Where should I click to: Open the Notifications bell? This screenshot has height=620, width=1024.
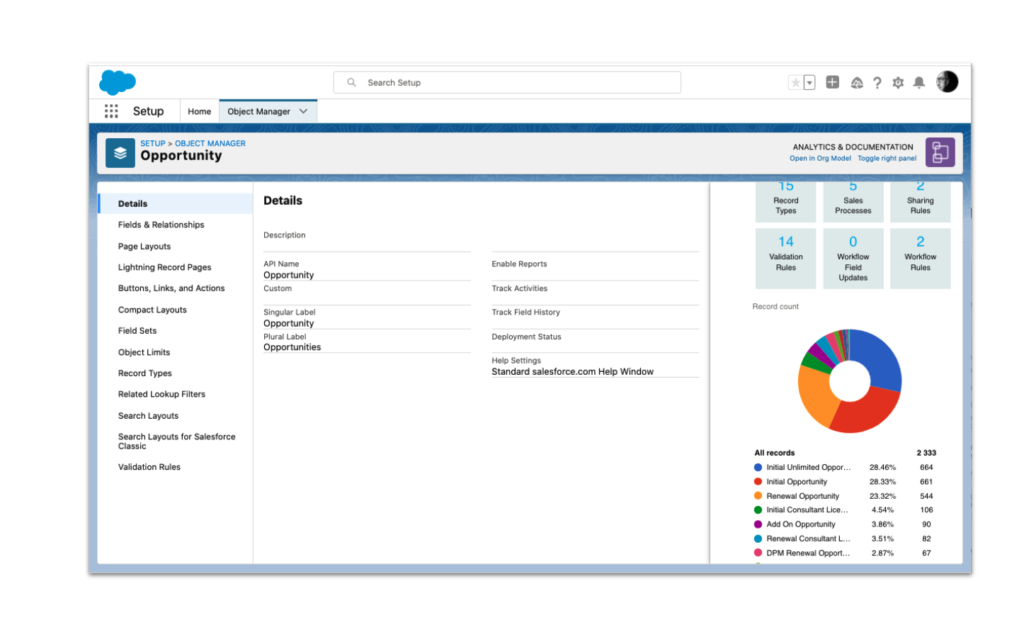919,83
